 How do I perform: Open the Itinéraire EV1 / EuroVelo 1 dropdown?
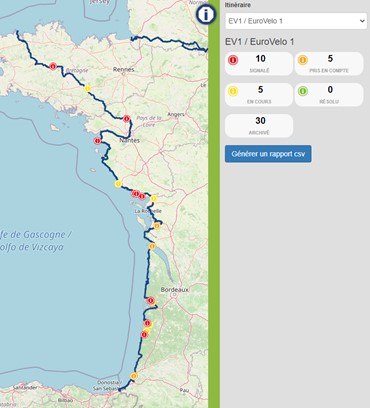click(x=296, y=21)
